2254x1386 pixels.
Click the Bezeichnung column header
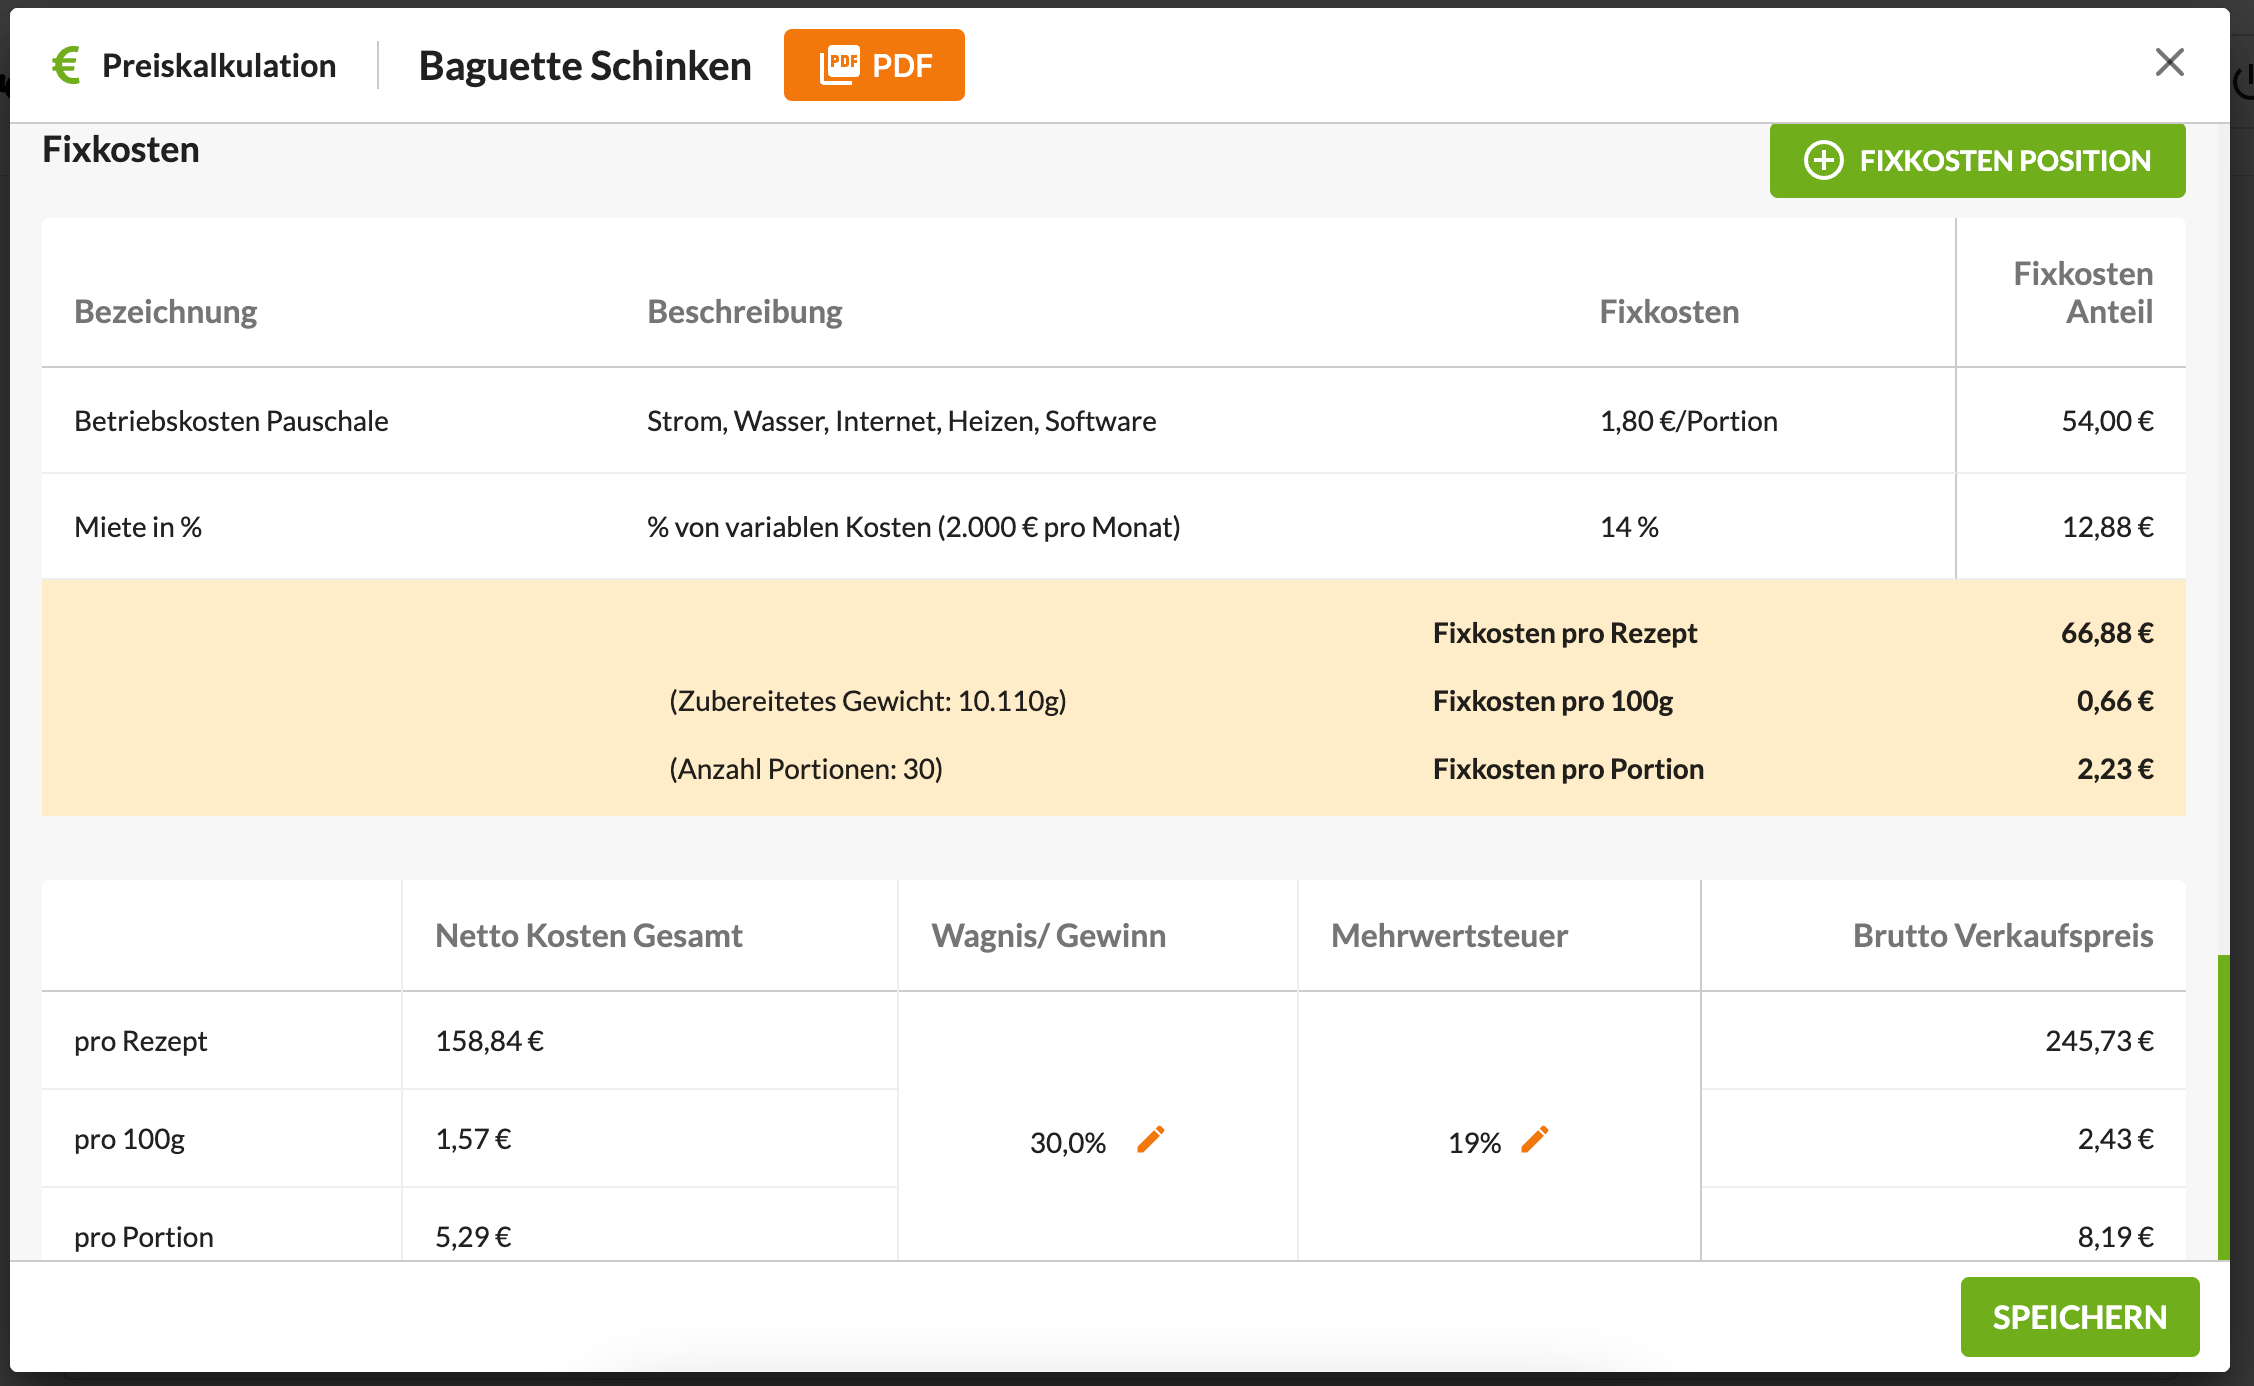tap(165, 311)
